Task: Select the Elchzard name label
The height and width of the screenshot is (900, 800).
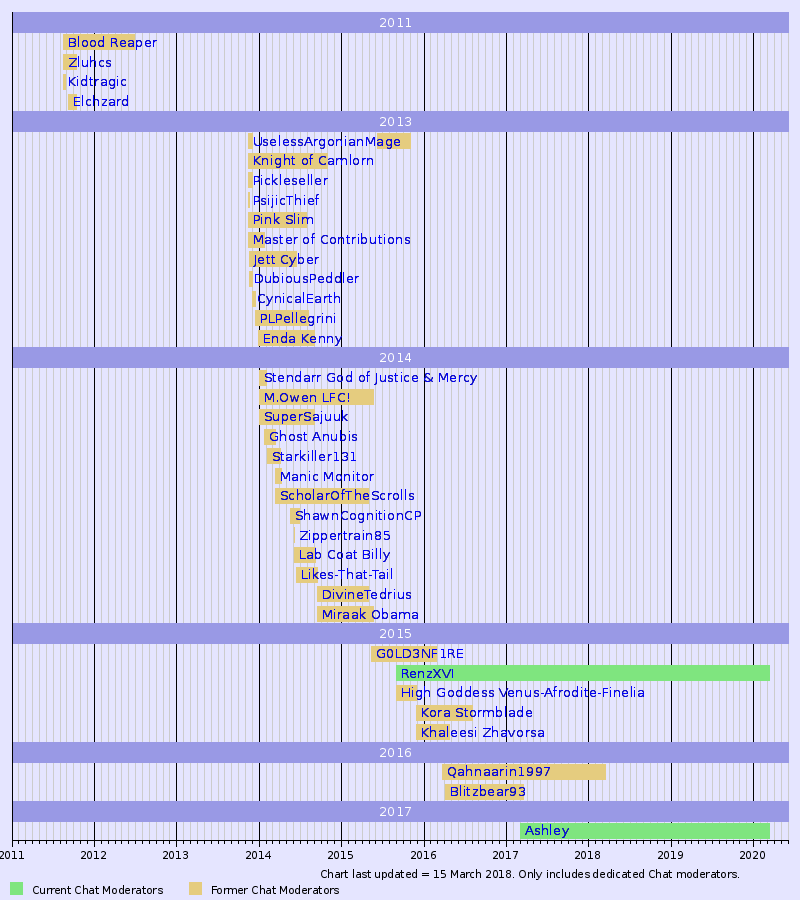Action: pos(99,101)
